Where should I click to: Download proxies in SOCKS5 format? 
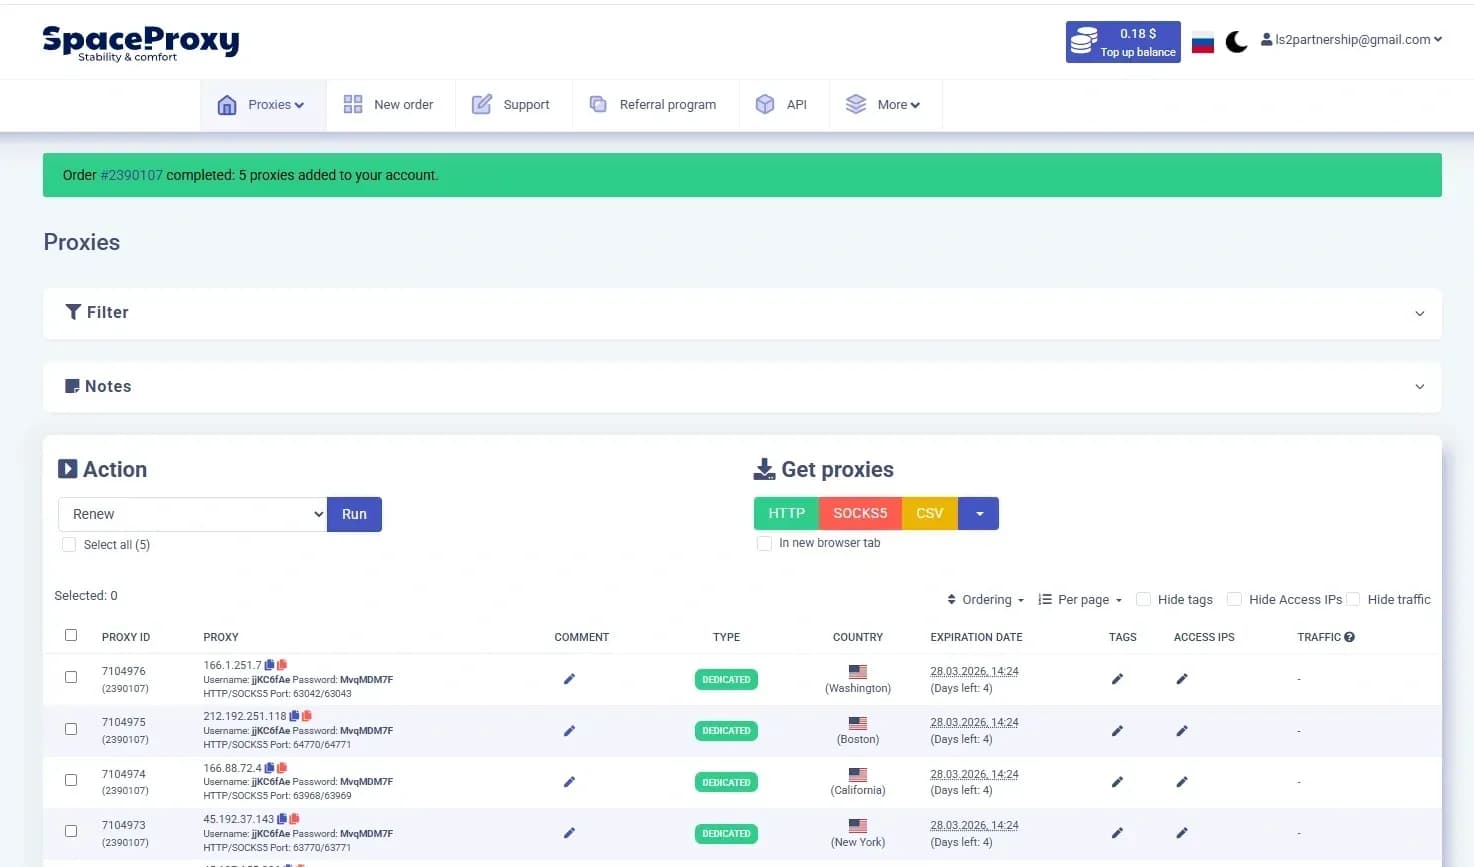pyautogui.click(x=859, y=513)
